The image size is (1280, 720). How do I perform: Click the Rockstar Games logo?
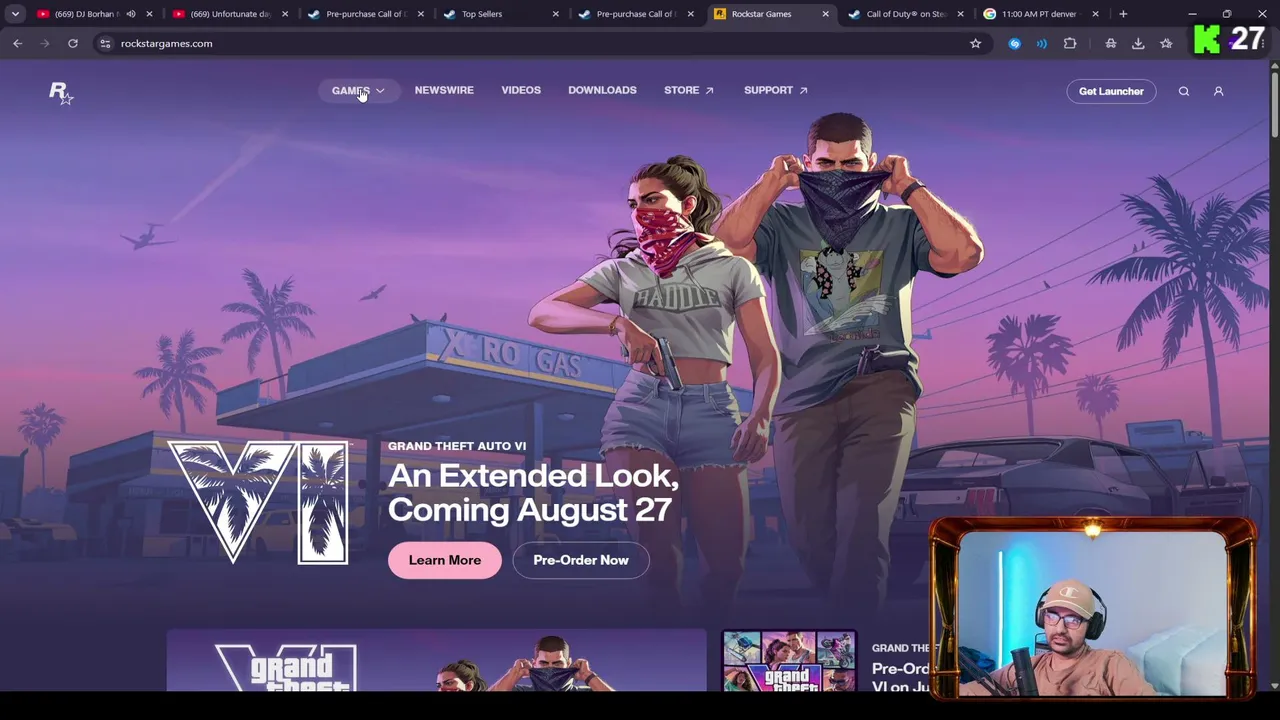(61, 93)
